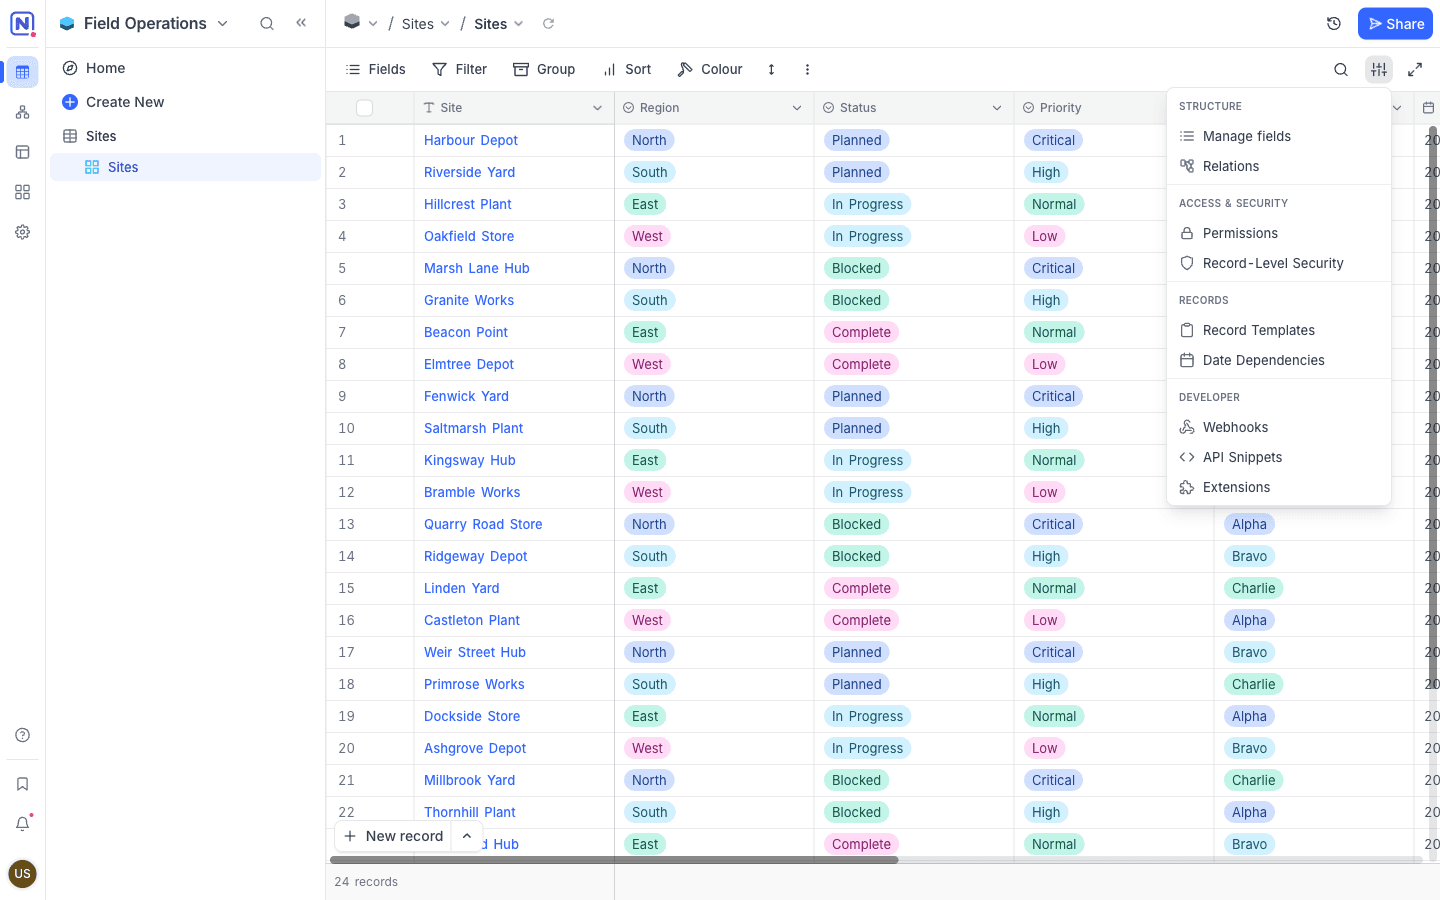This screenshot has width=1440, height=900.
Task: Open the help question mark icon
Action: click(22, 735)
